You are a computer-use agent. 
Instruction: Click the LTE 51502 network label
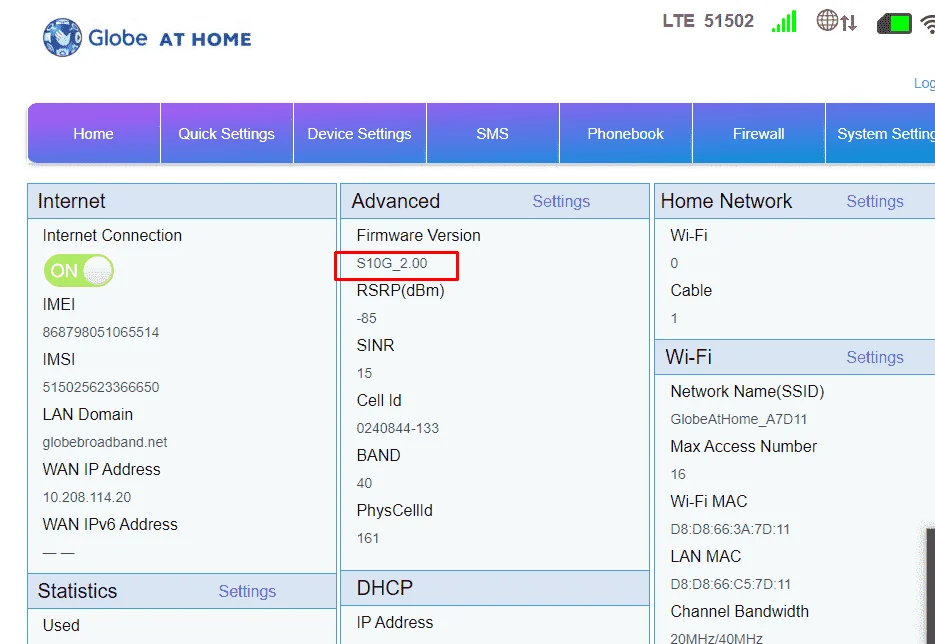click(x=708, y=21)
